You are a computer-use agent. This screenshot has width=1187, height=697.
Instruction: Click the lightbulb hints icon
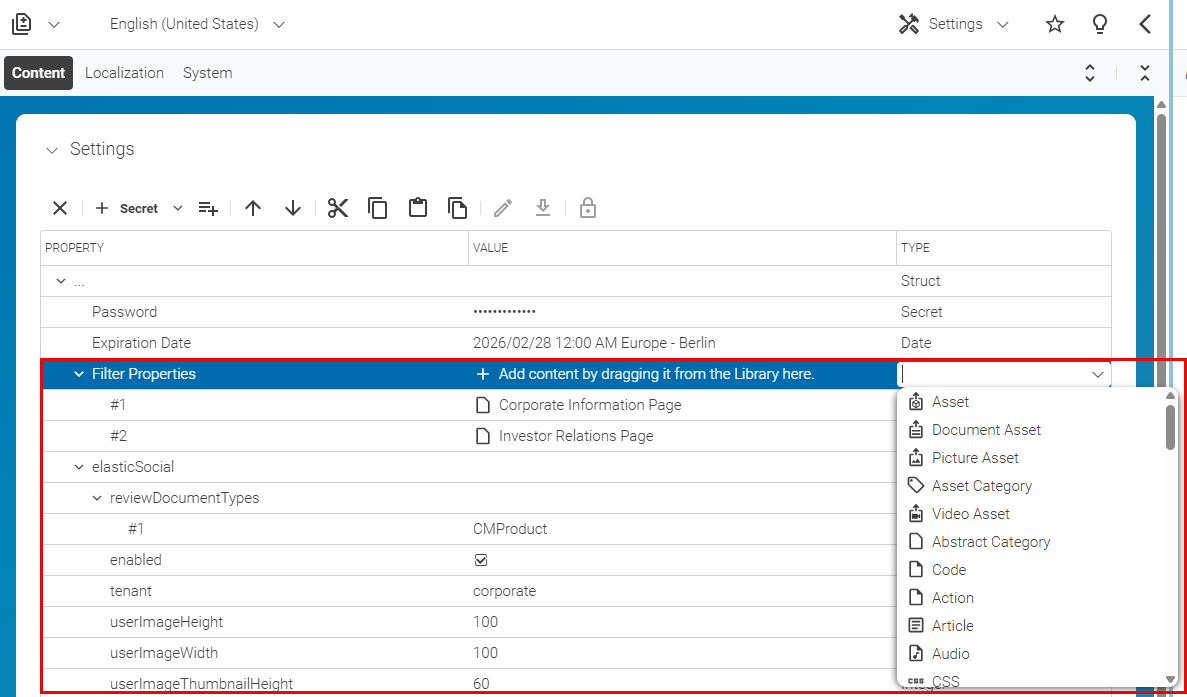tap(1099, 23)
